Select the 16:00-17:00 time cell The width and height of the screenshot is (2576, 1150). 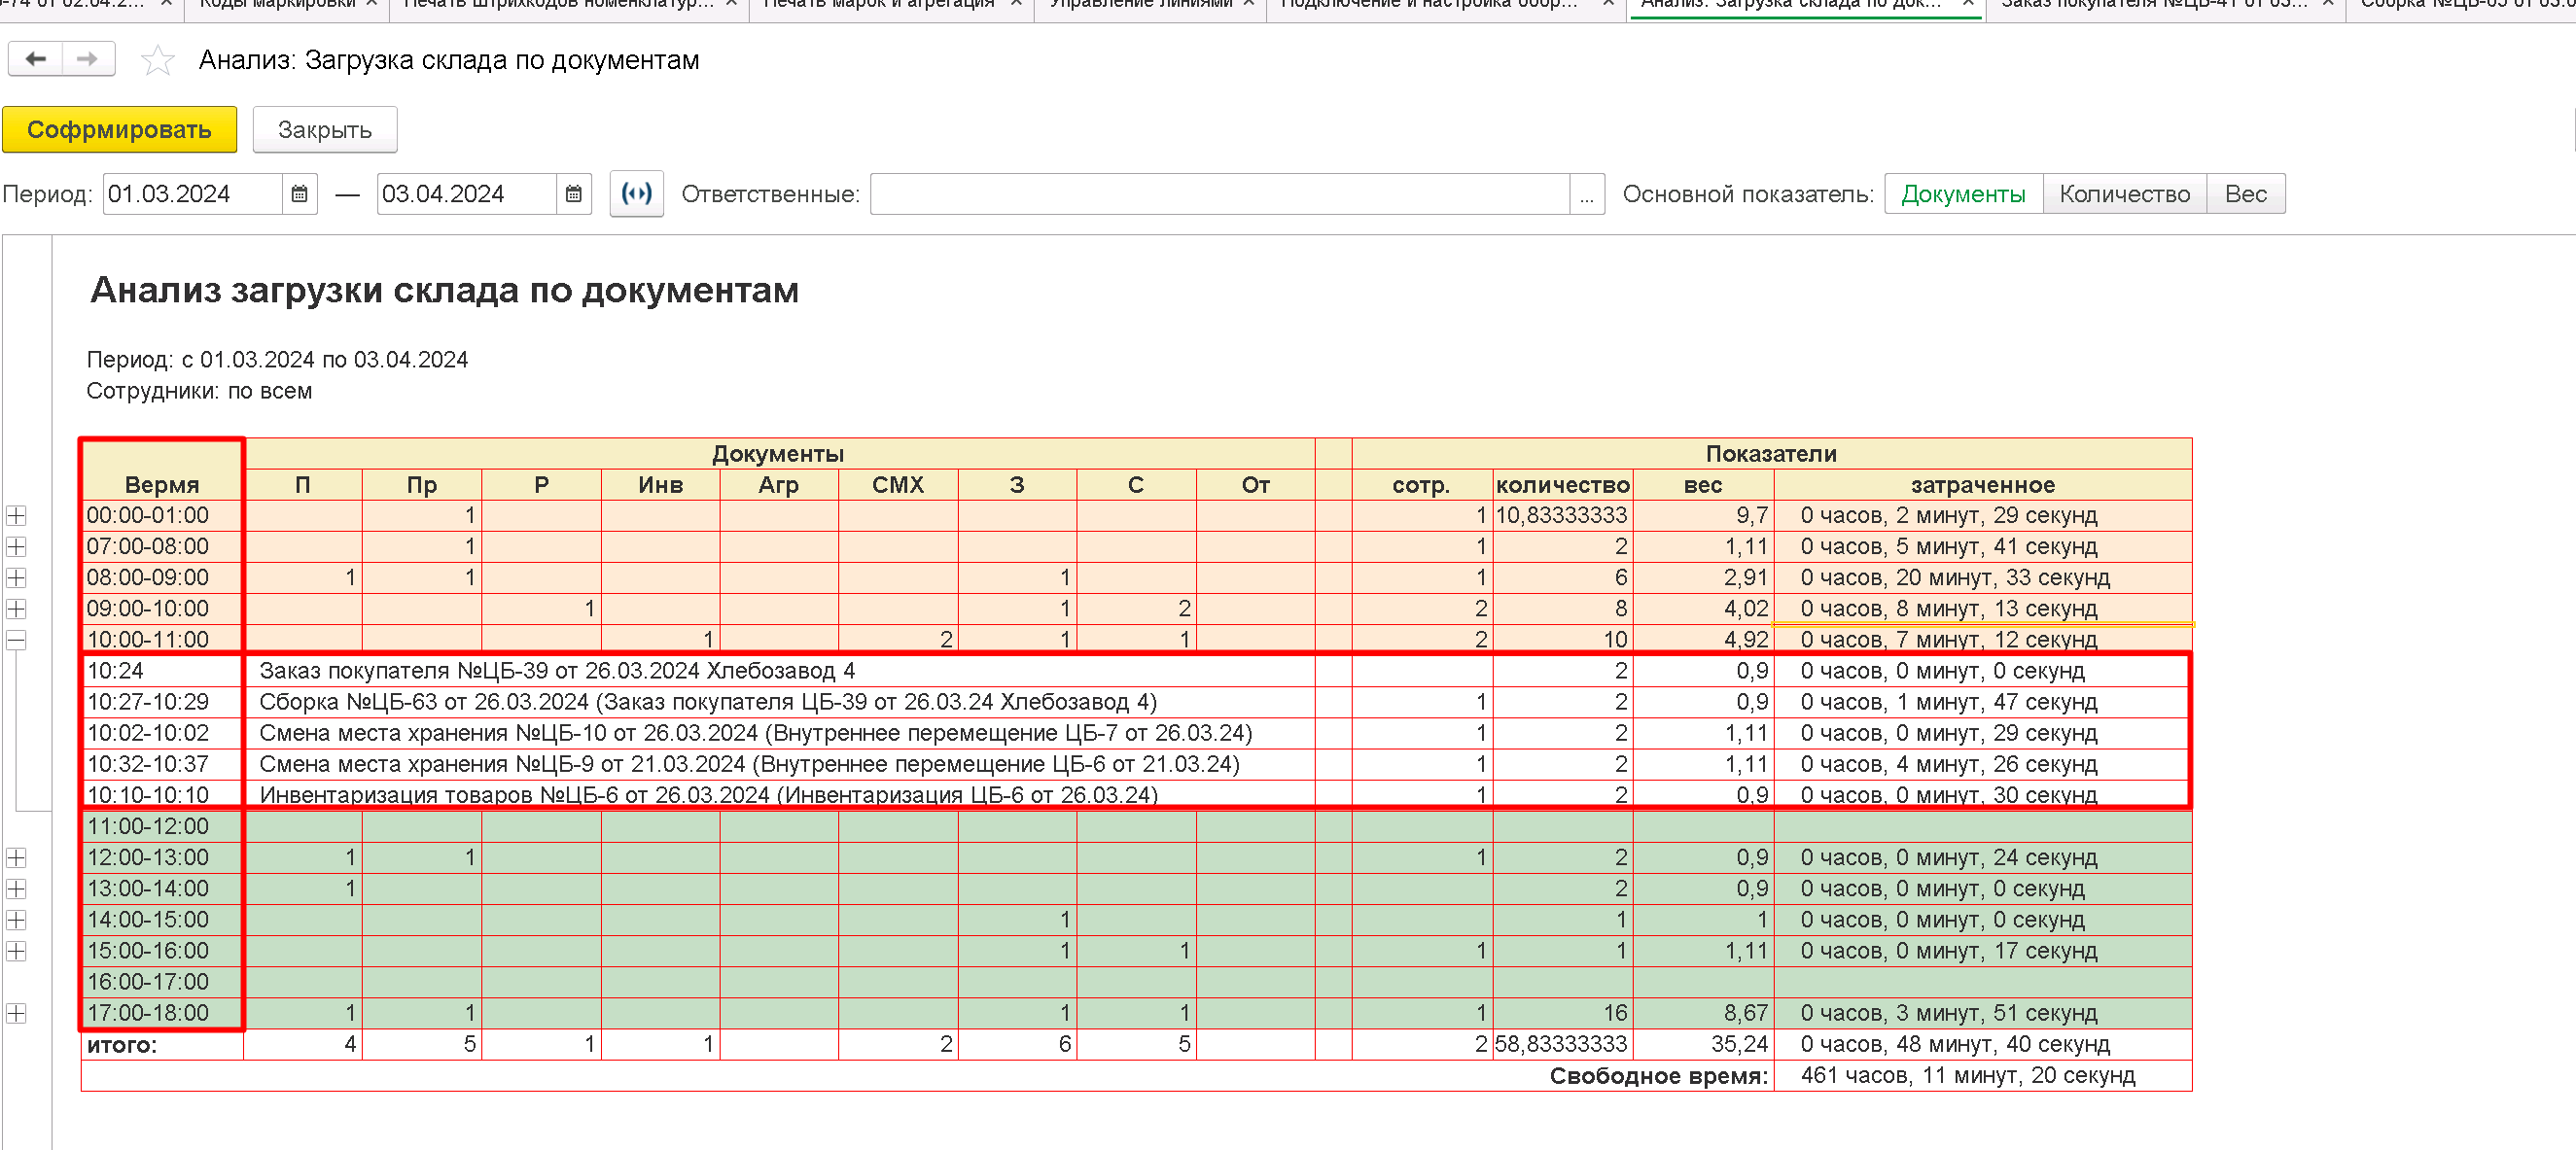click(x=162, y=982)
